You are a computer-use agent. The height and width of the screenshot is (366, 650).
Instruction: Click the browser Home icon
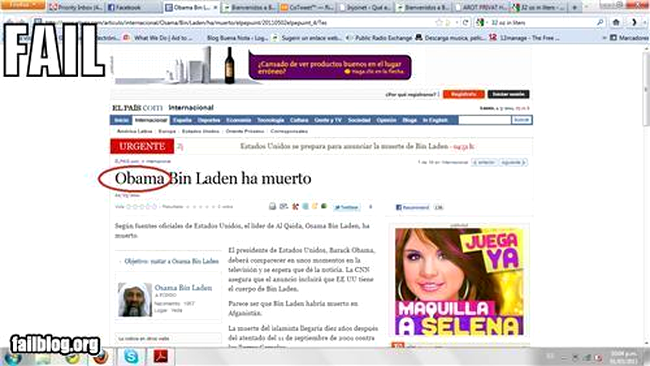[x=616, y=22]
